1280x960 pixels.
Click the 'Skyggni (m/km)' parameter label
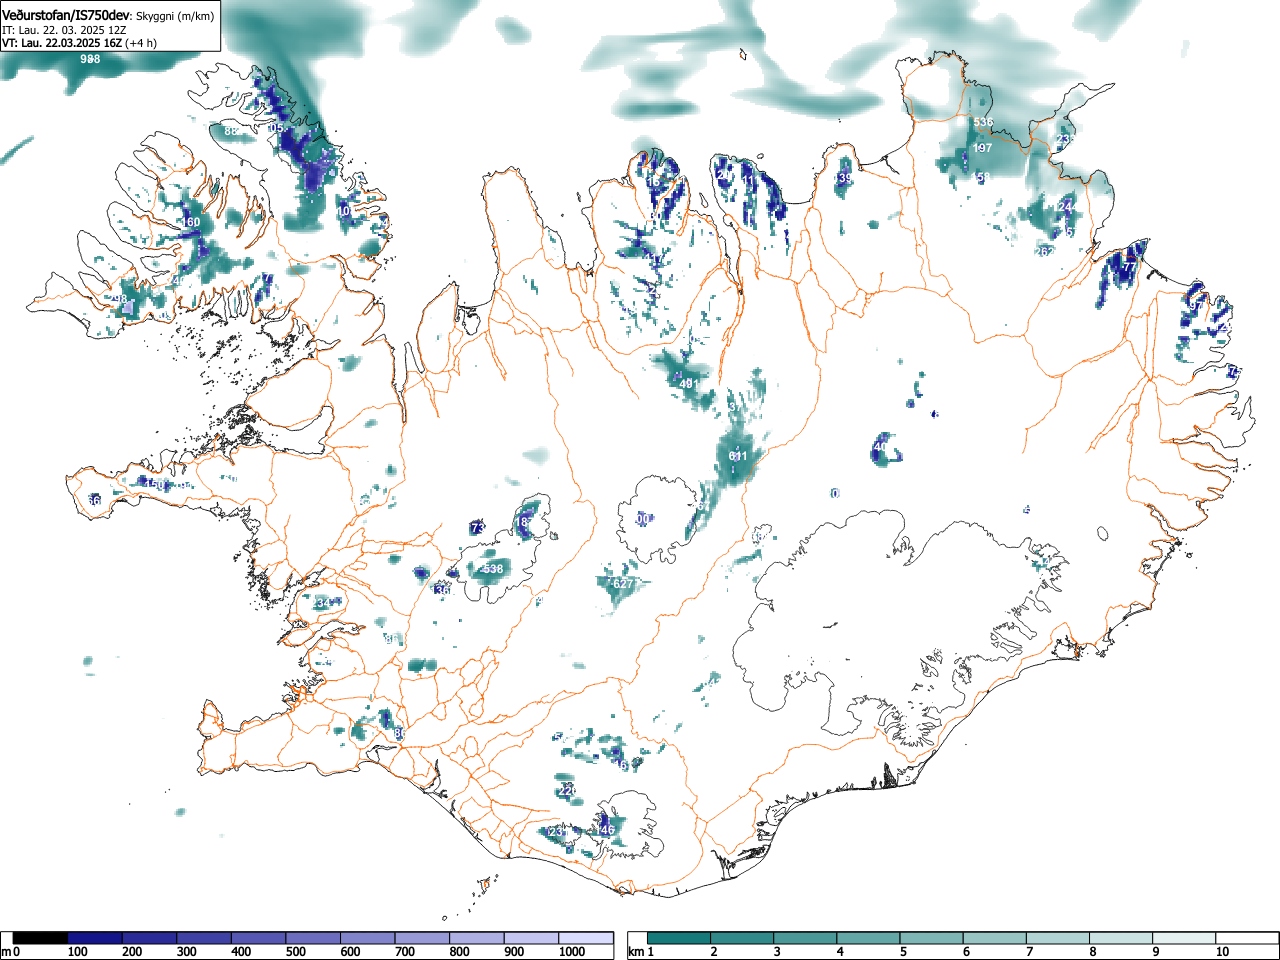[x=174, y=17]
